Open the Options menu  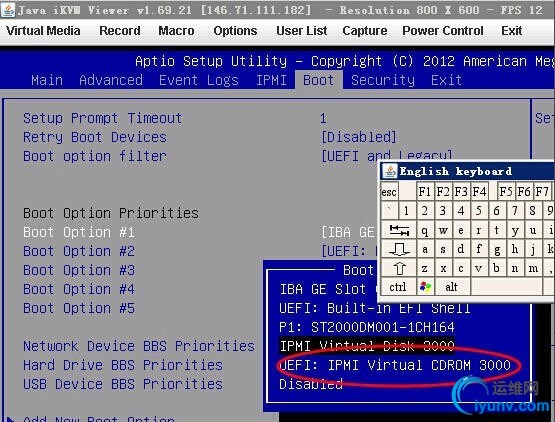coord(235,31)
